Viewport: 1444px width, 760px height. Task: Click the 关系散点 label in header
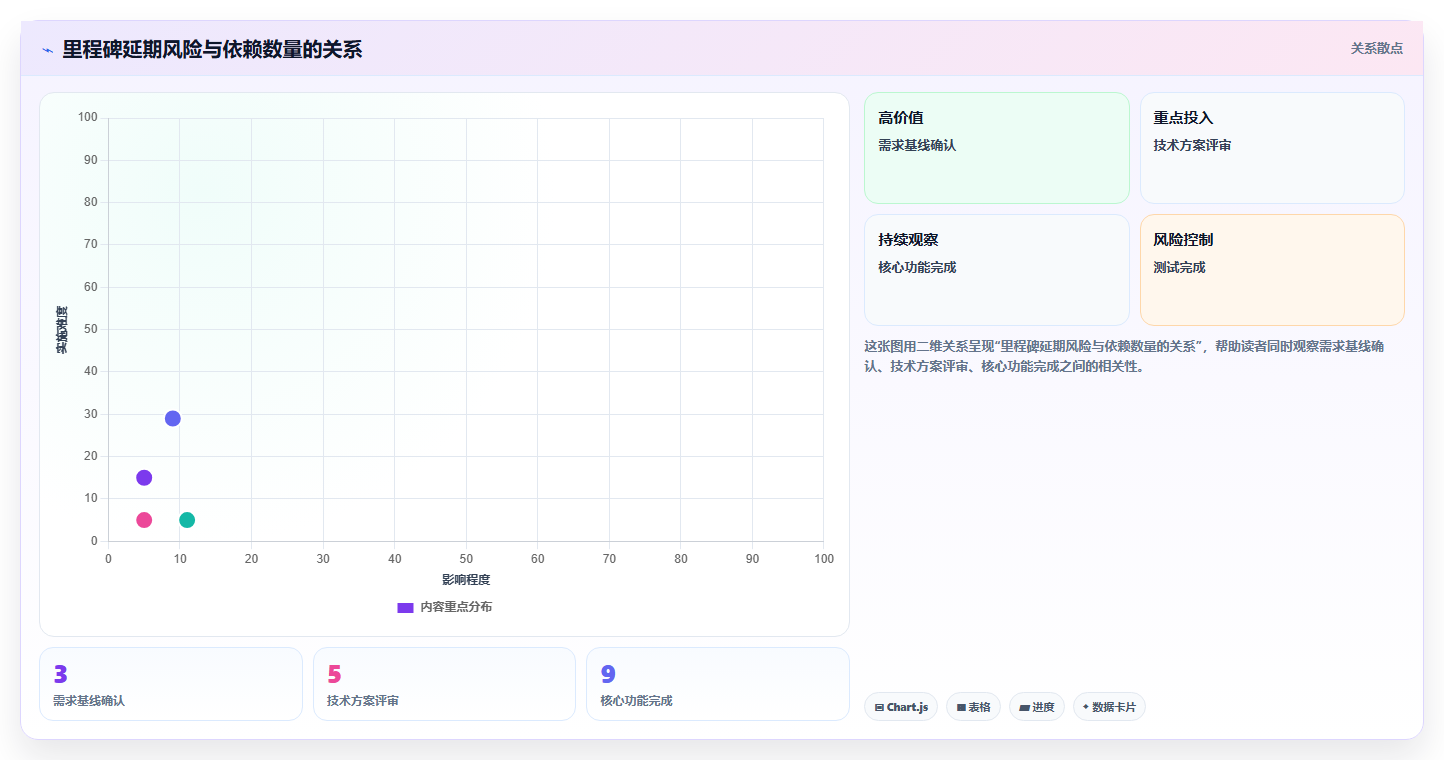click(1376, 48)
